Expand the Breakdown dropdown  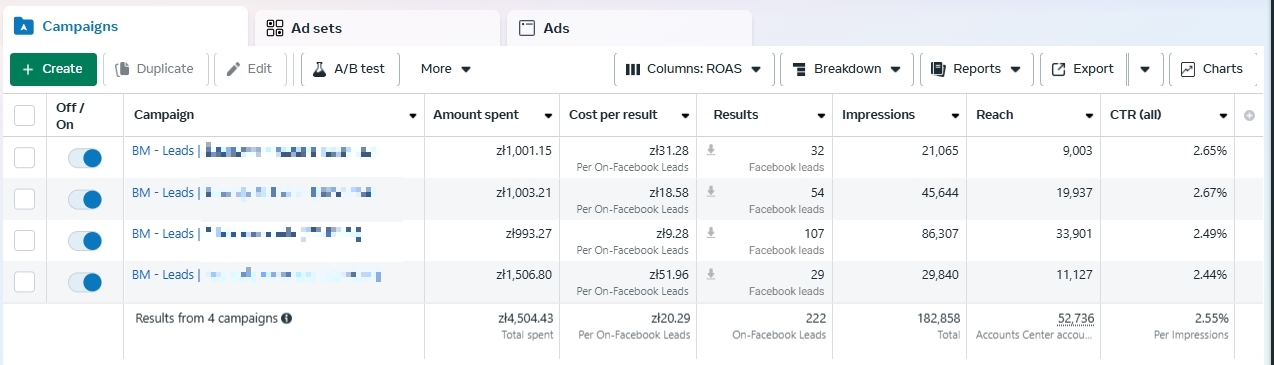click(x=846, y=69)
